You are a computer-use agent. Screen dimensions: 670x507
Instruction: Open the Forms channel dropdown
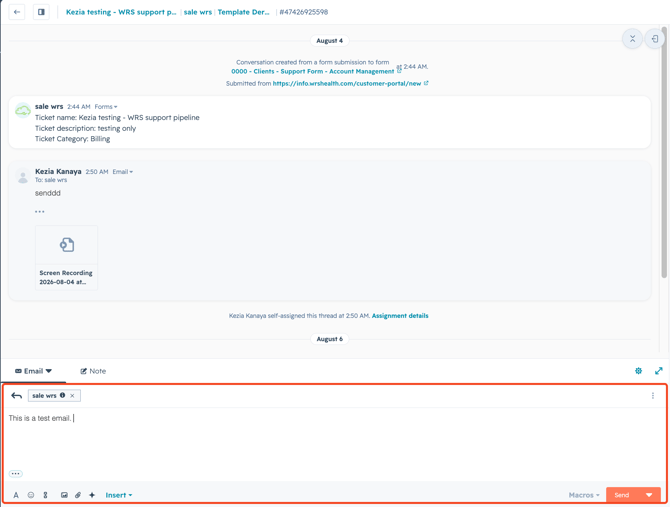click(x=106, y=107)
